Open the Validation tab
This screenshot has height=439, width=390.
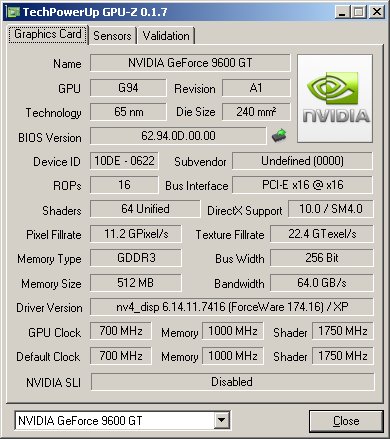click(x=166, y=36)
